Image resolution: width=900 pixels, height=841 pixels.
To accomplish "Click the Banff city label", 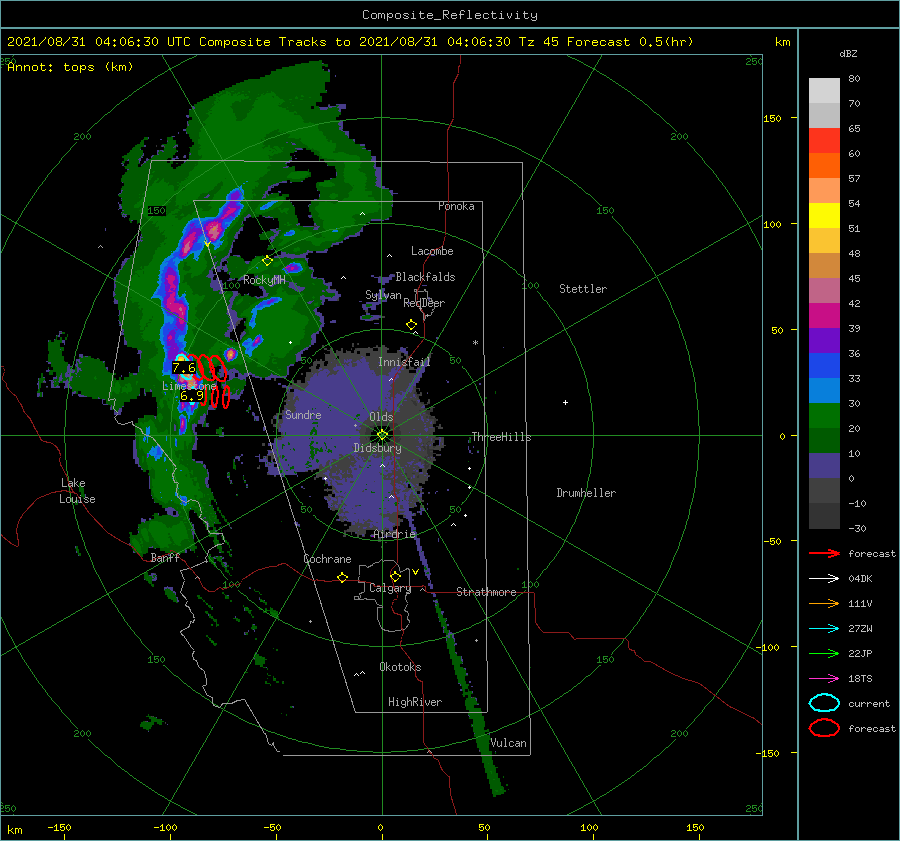I will (x=165, y=557).
